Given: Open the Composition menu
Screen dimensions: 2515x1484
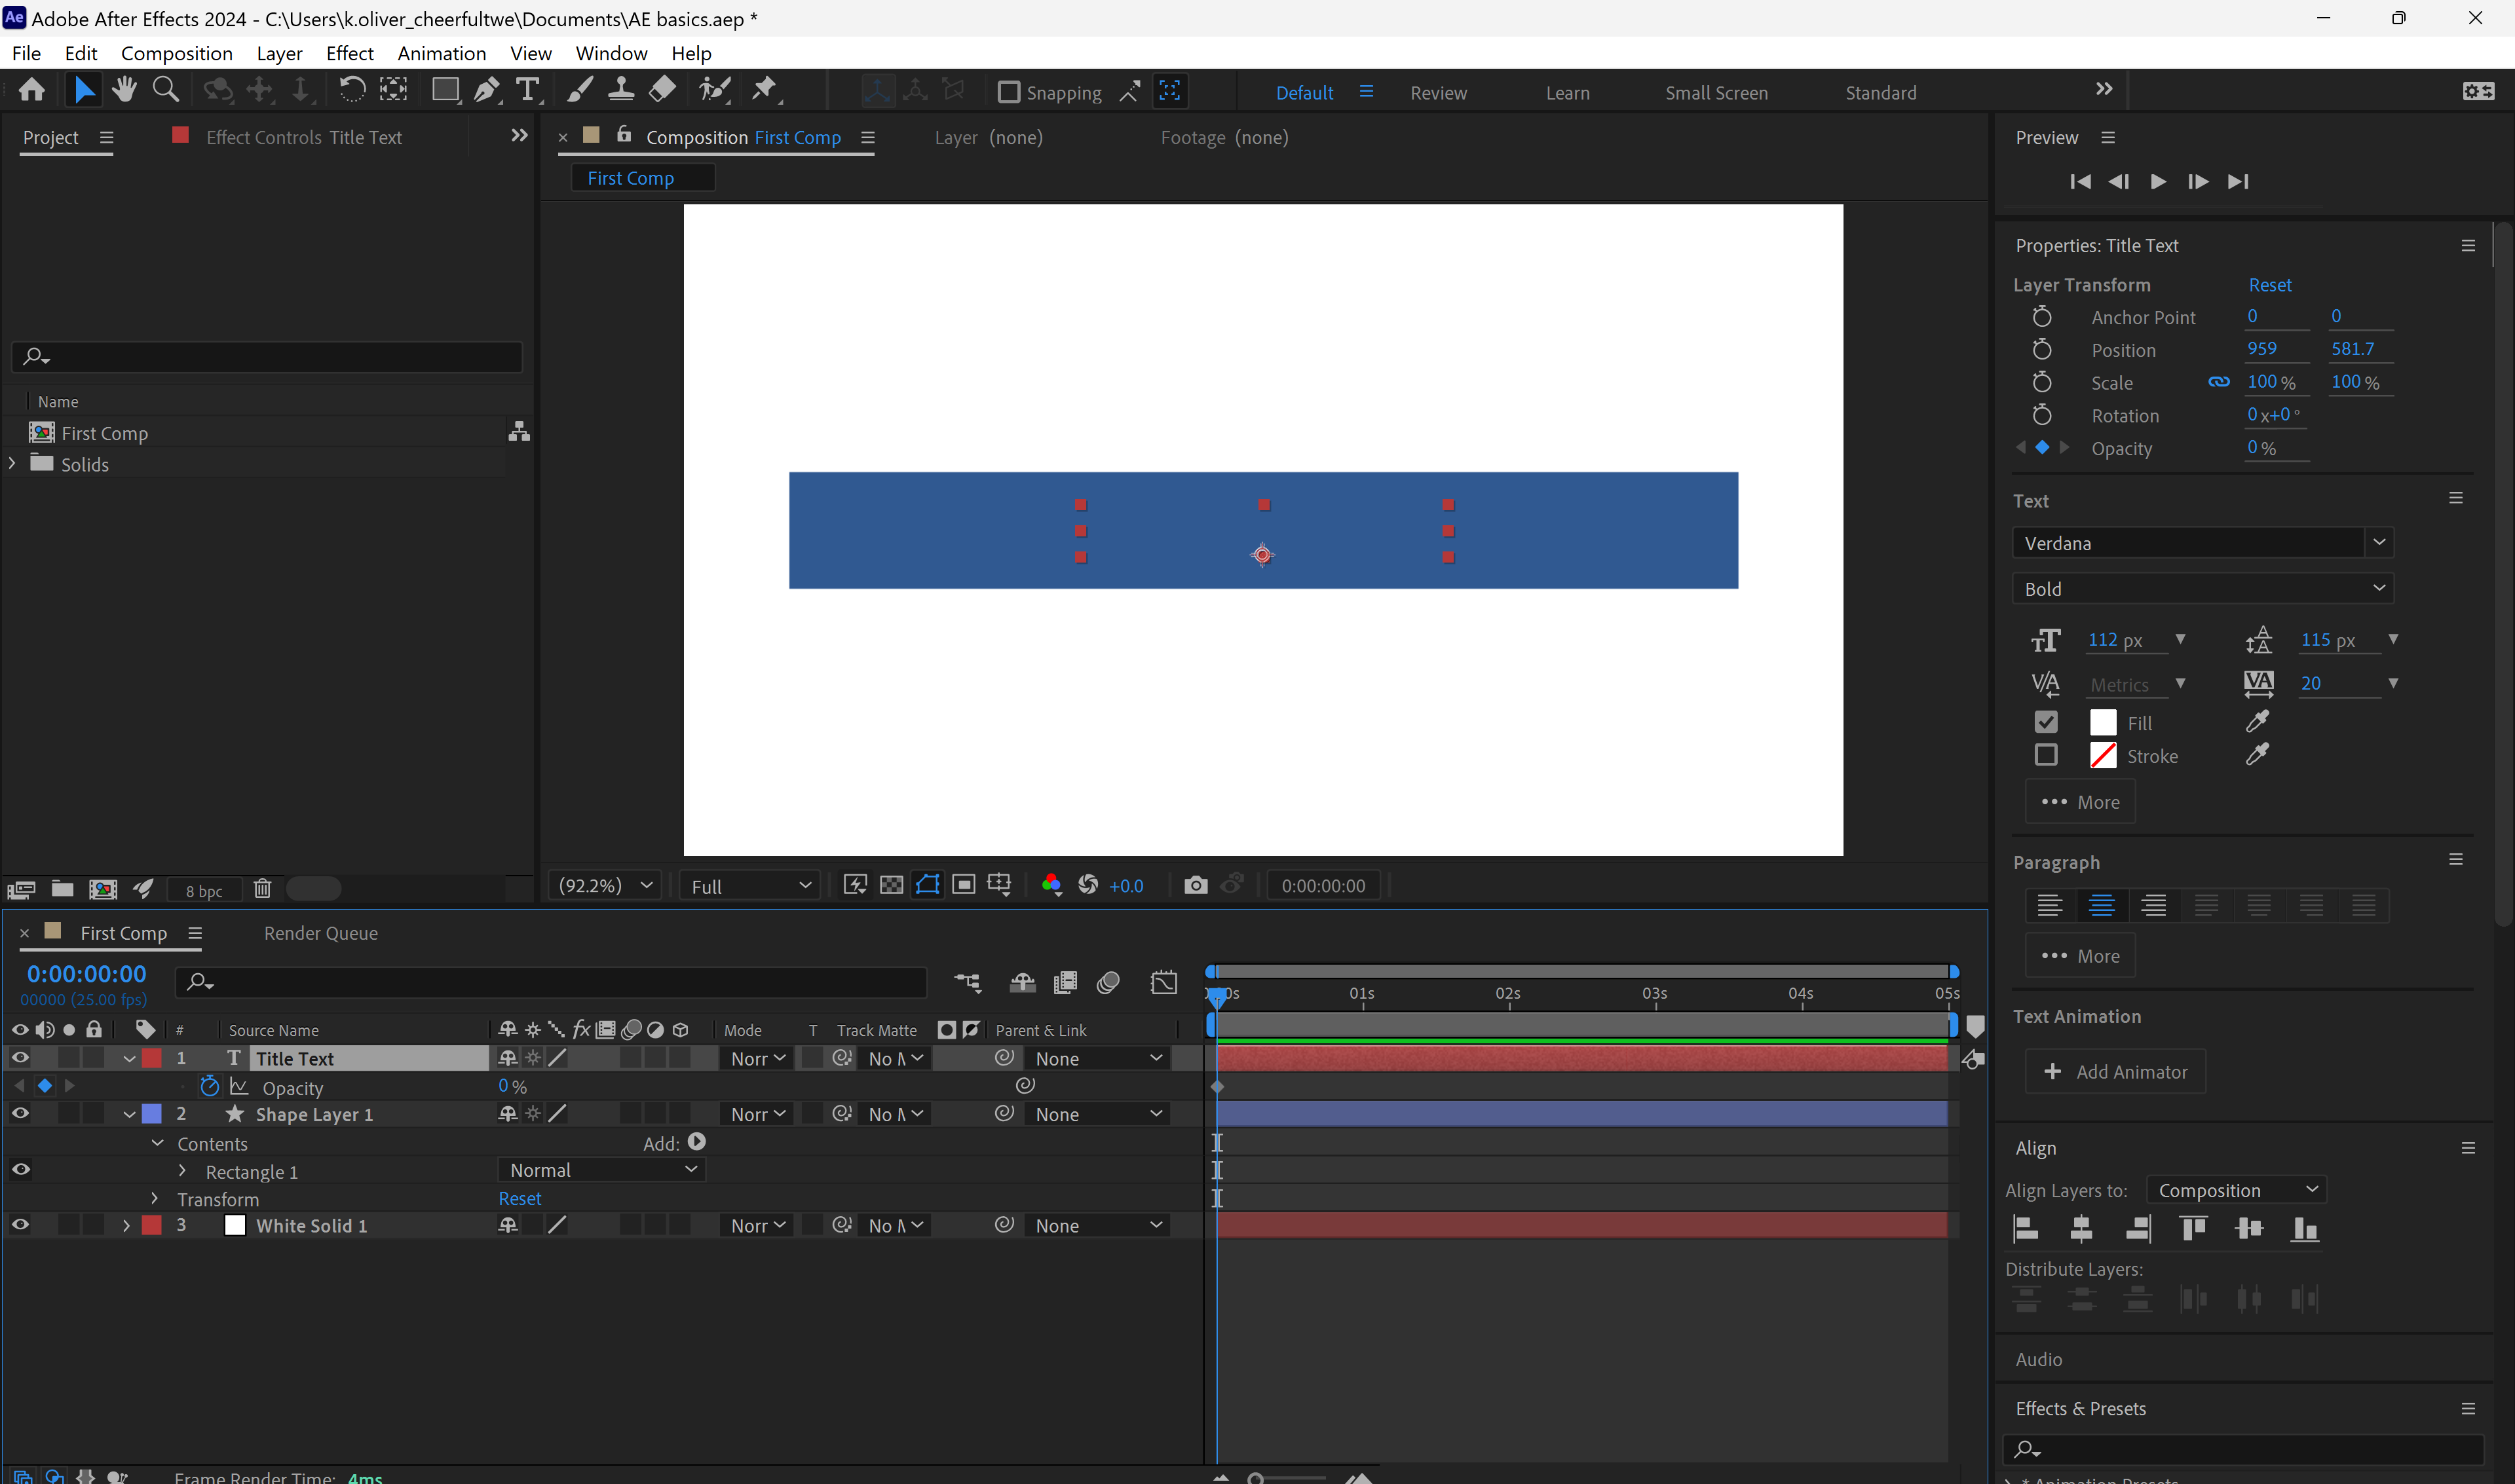Looking at the screenshot, I should pos(176,53).
